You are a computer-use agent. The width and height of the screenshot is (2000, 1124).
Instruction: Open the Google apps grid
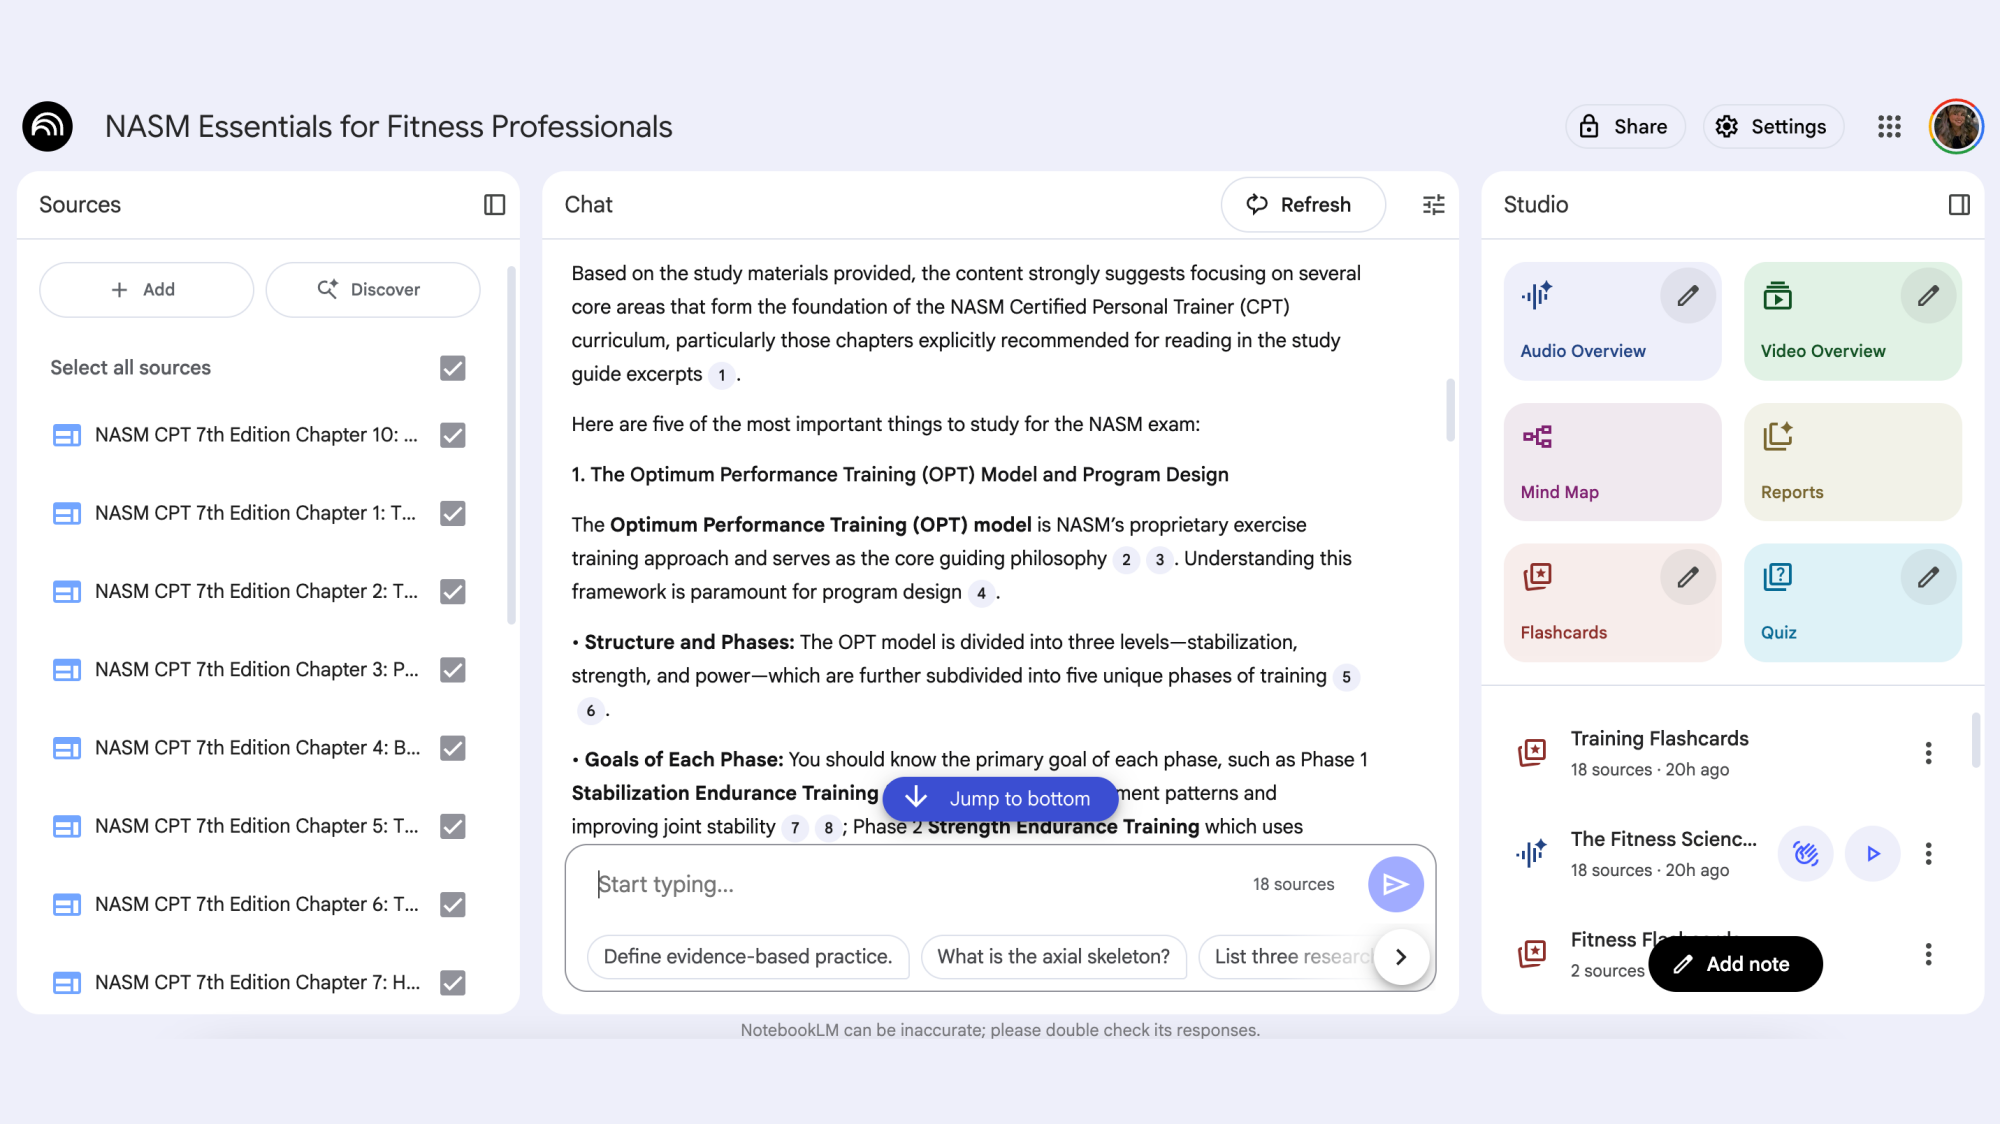(1888, 126)
